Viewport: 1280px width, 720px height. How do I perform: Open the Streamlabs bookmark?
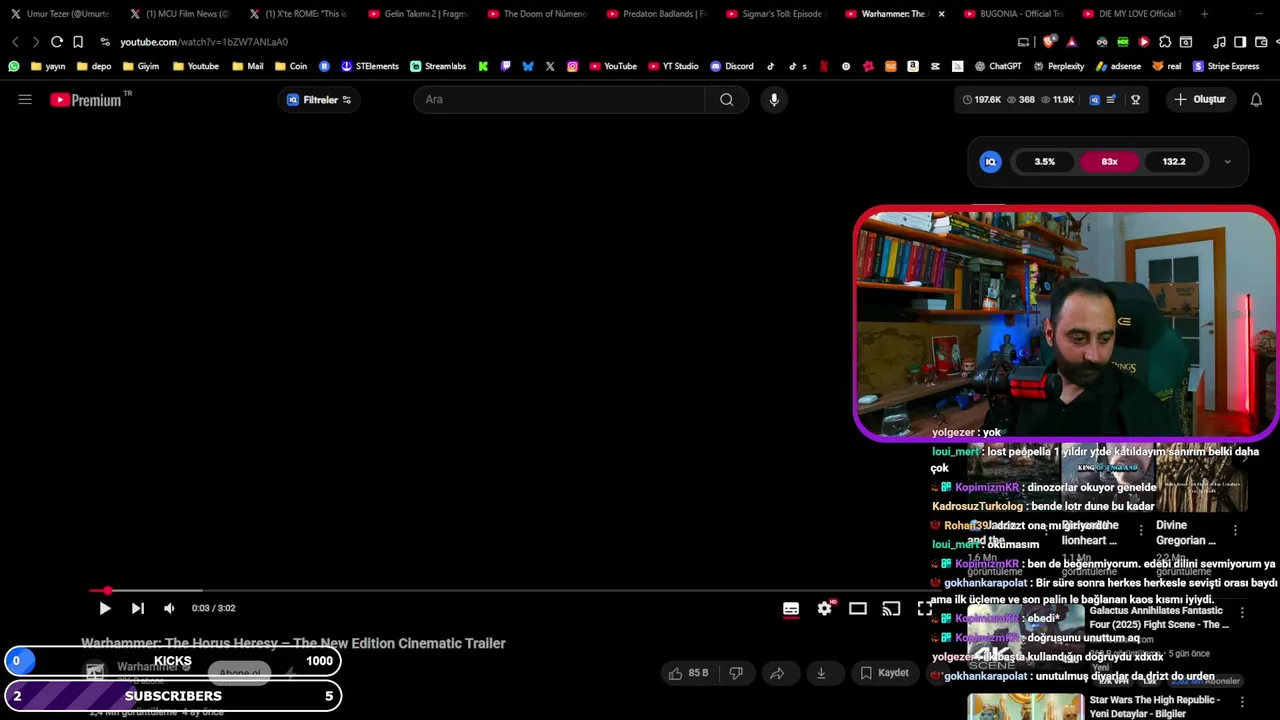click(x=438, y=66)
